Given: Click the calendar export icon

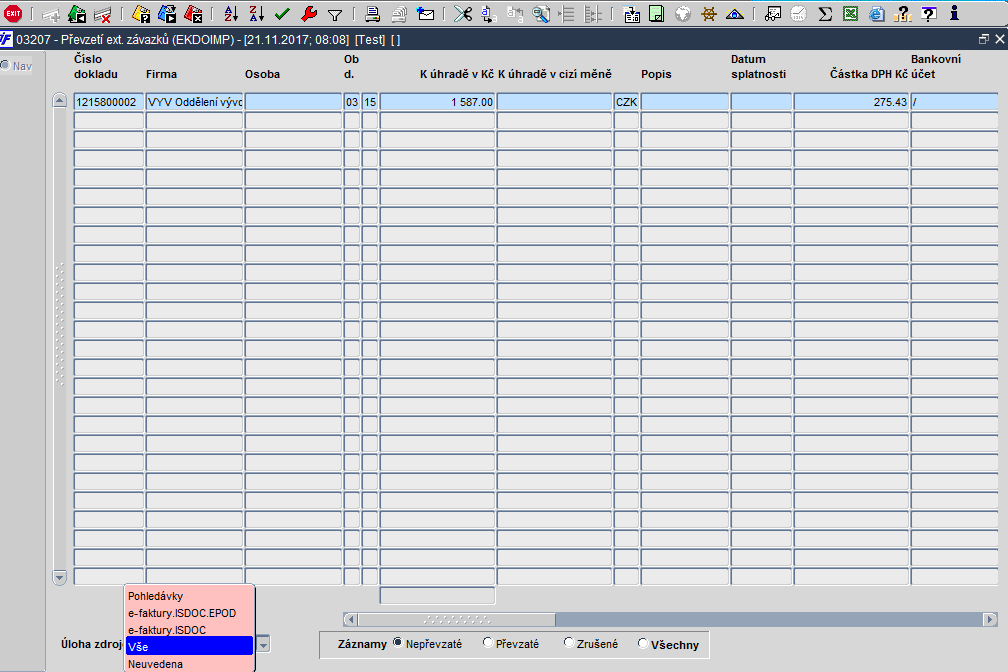Looking at the screenshot, I should click(x=632, y=14).
